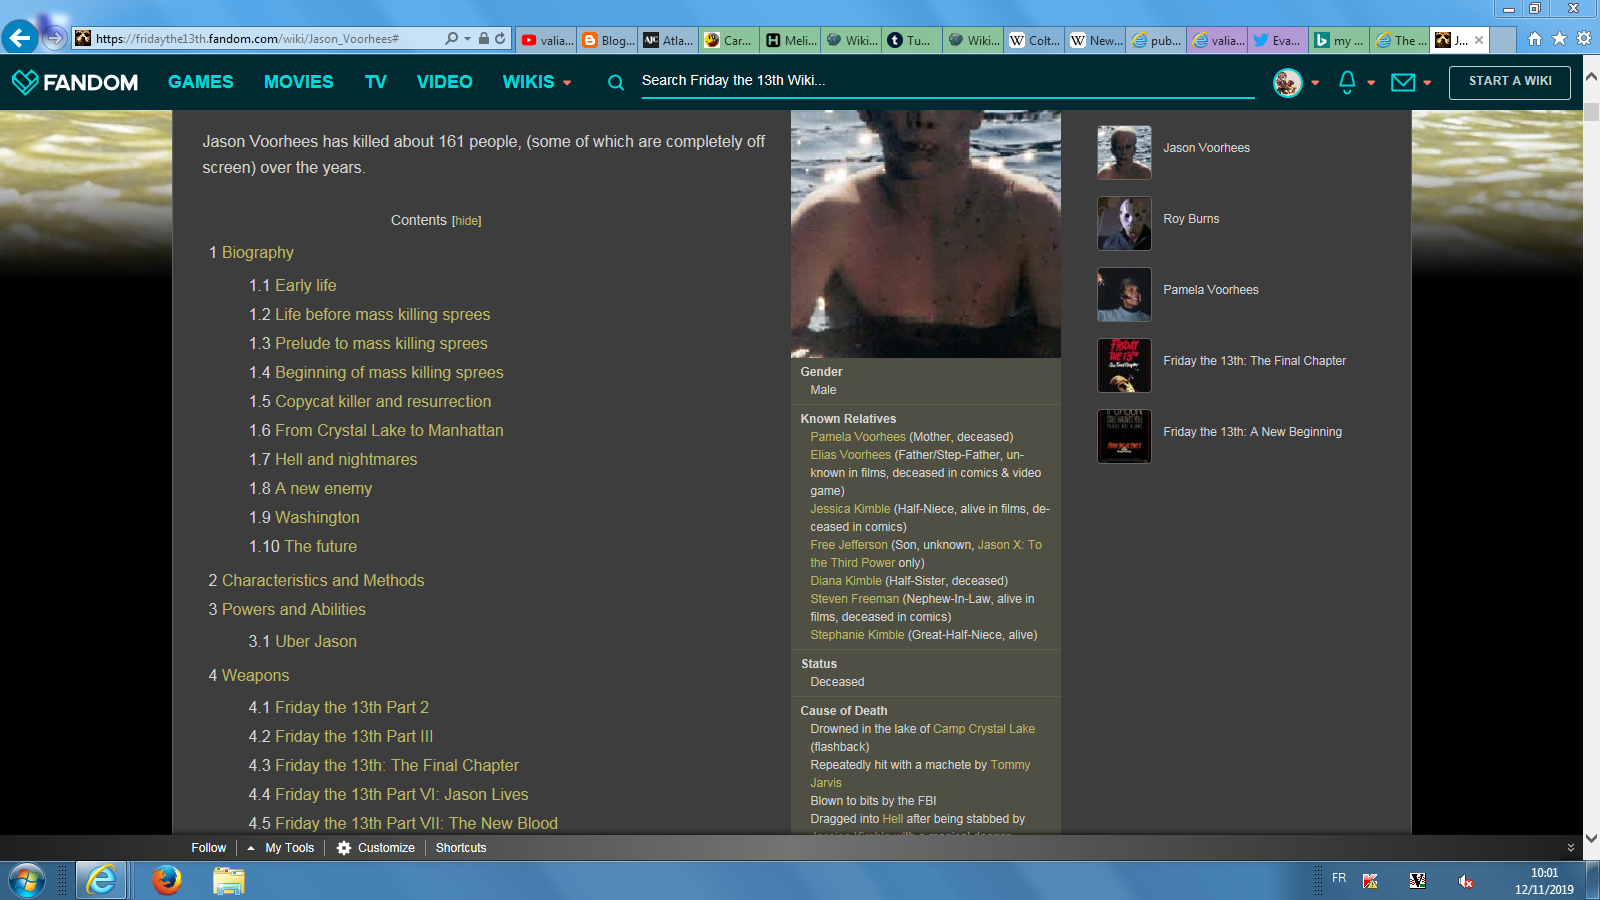Click the Search Friday the 13th Wiki field
This screenshot has width=1600, height=900.
947,81
